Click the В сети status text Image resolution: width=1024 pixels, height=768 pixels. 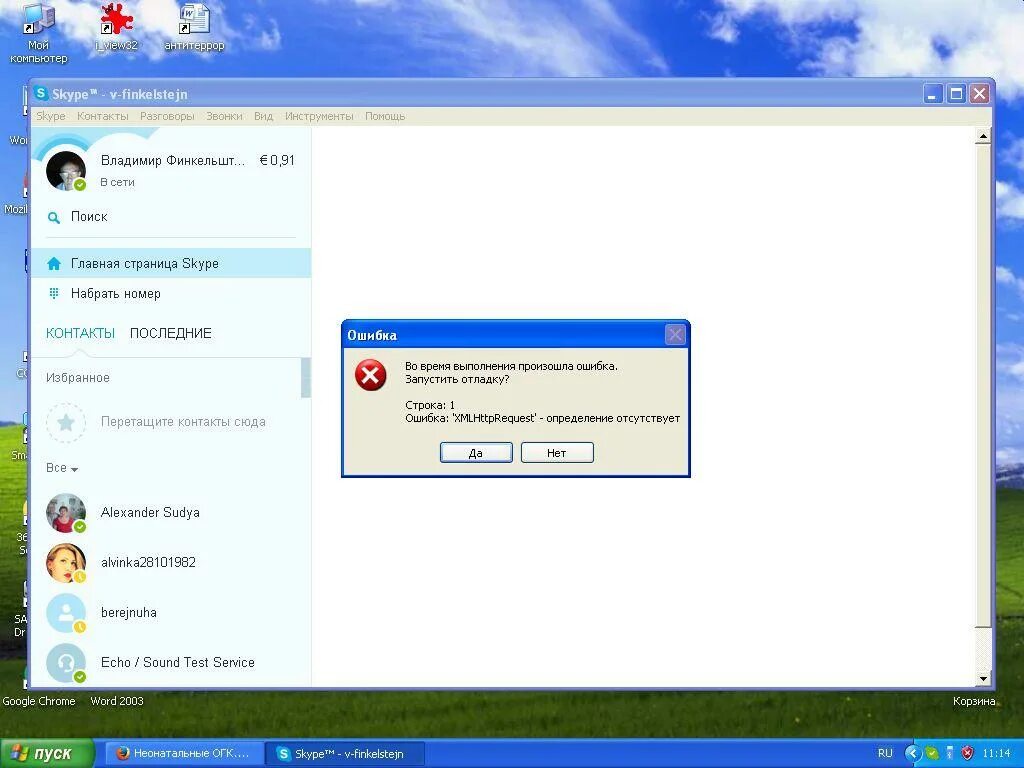[x=118, y=182]
